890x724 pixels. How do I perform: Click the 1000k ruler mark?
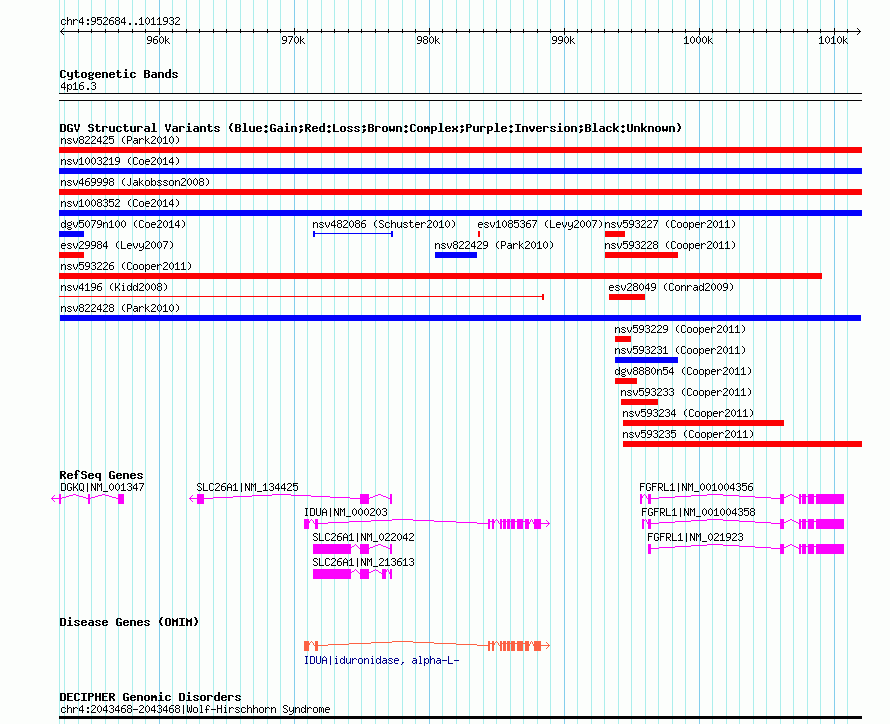[698, 40]
